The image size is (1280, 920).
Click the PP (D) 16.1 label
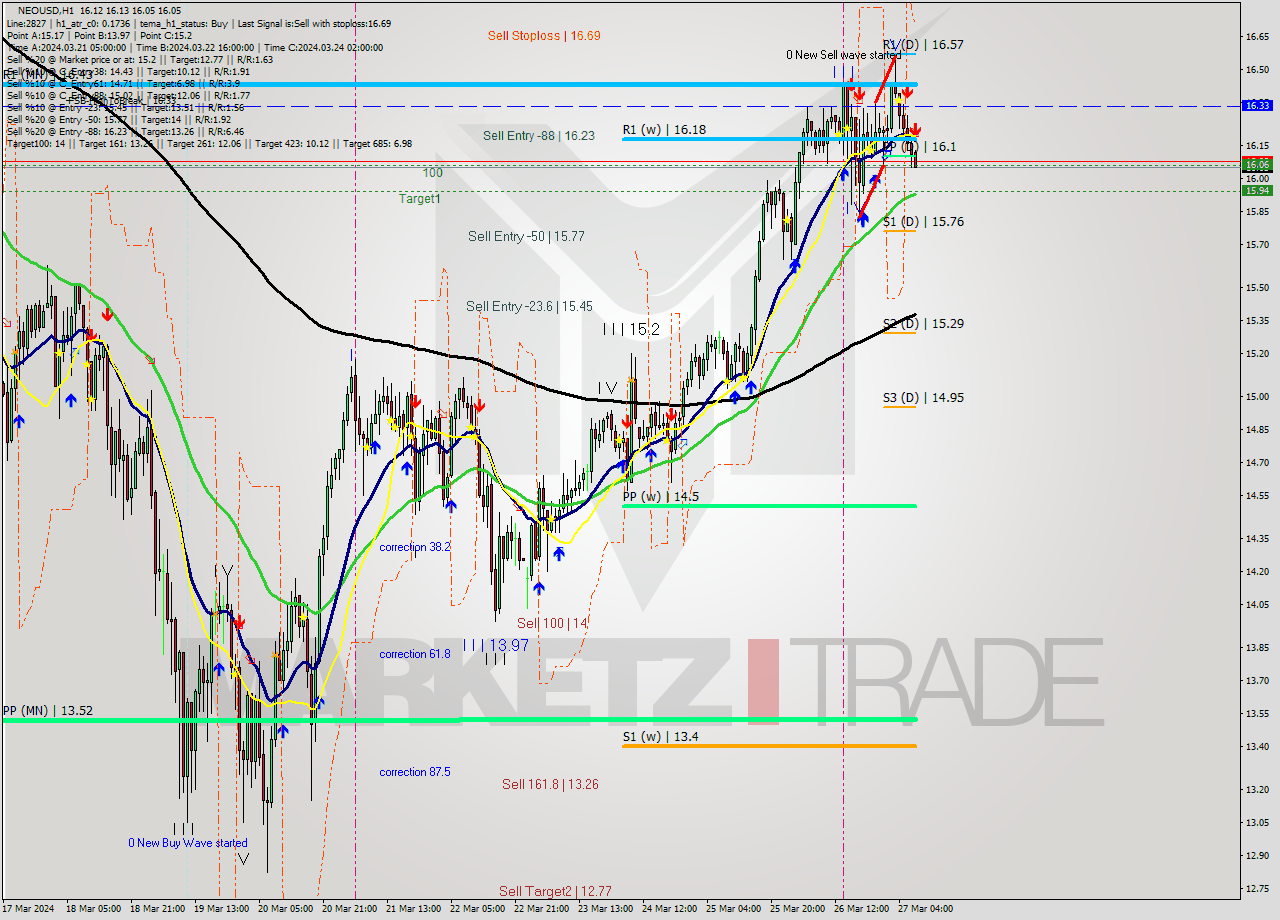click(x=919, y=147)
